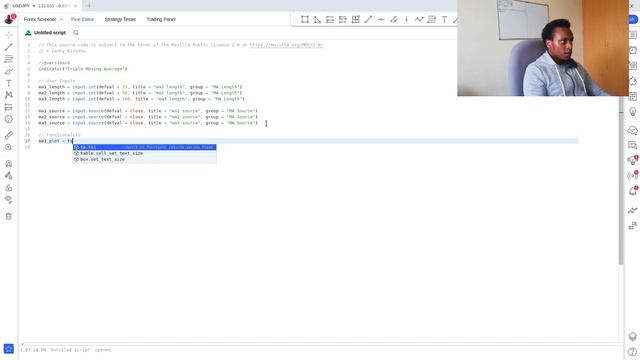Open alerts clock icon in right sidebar
The width and height of the screenshot is (640, 360).
coord(633,50)
